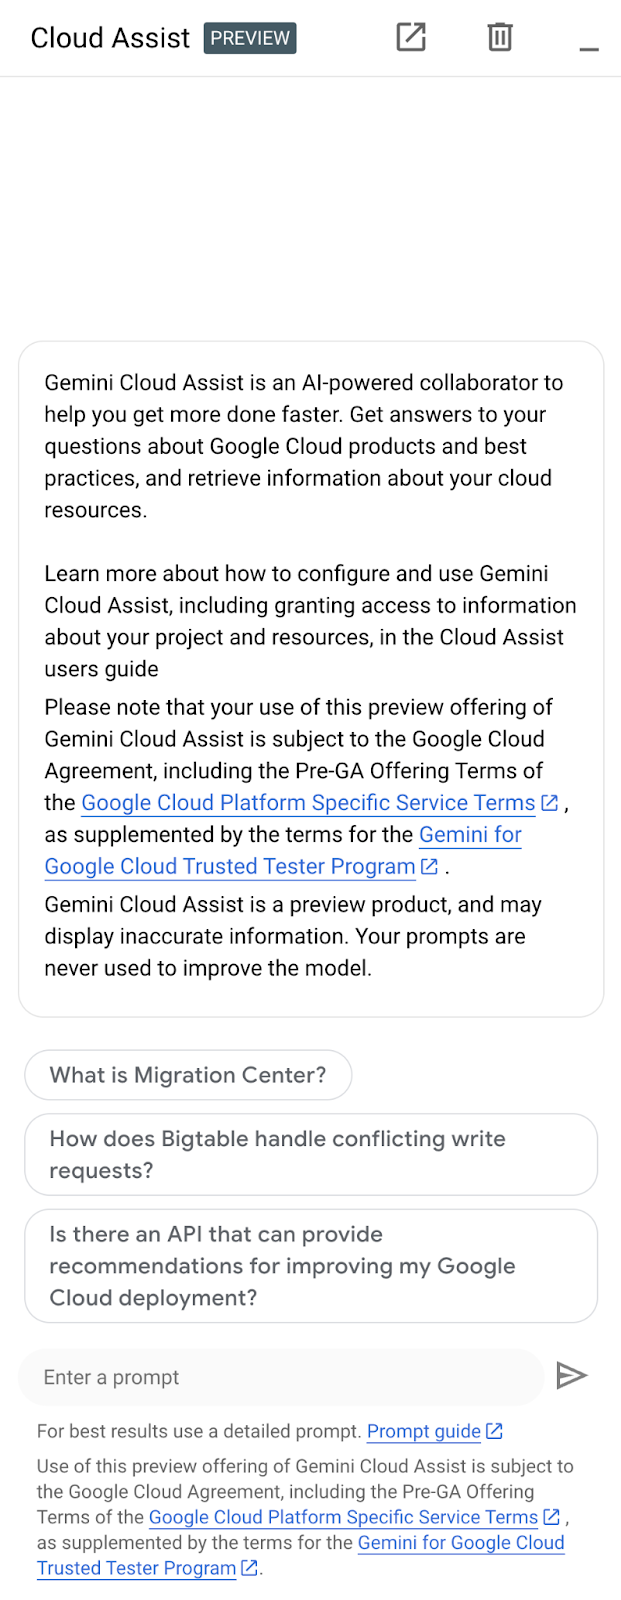This screenshot has height=1600, width=621.
Task: Click the footer Service Terms external-link icon
Action: point(551,1517)
